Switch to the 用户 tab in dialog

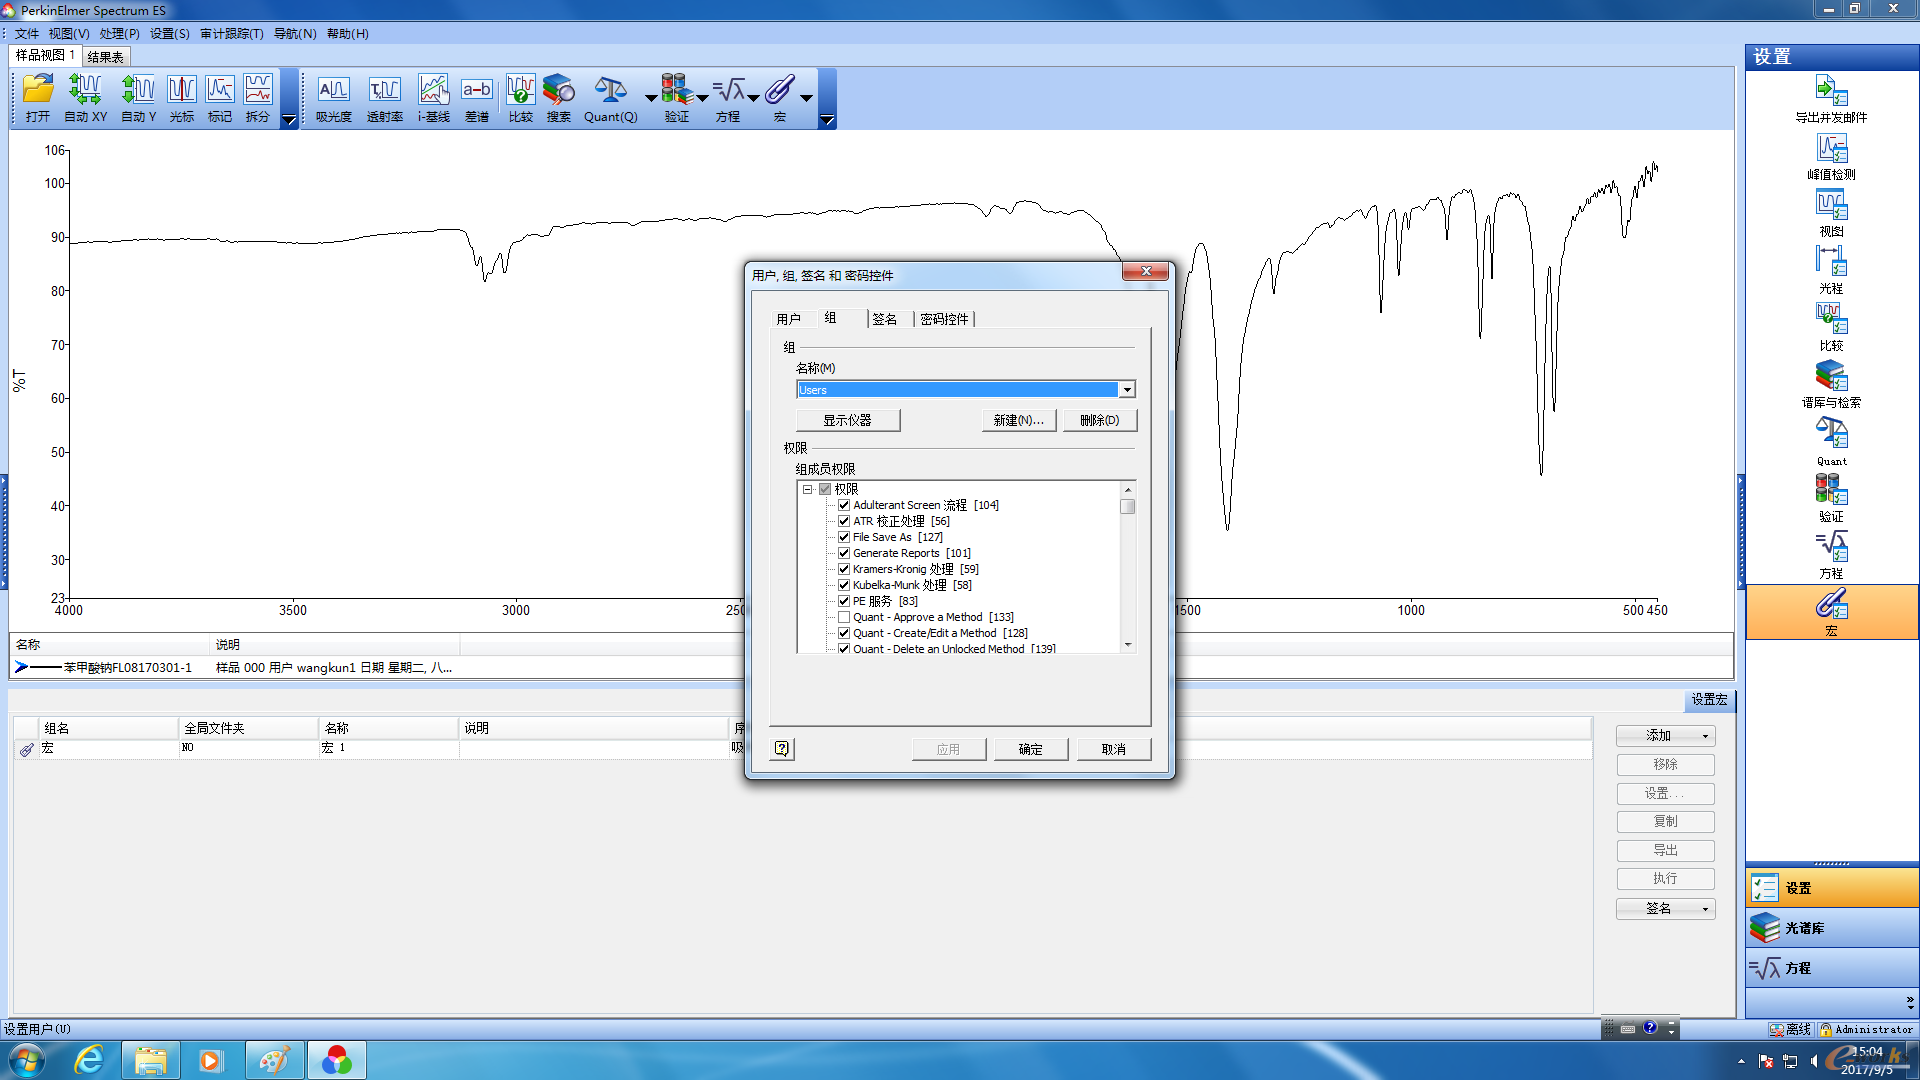coord(788,319)
